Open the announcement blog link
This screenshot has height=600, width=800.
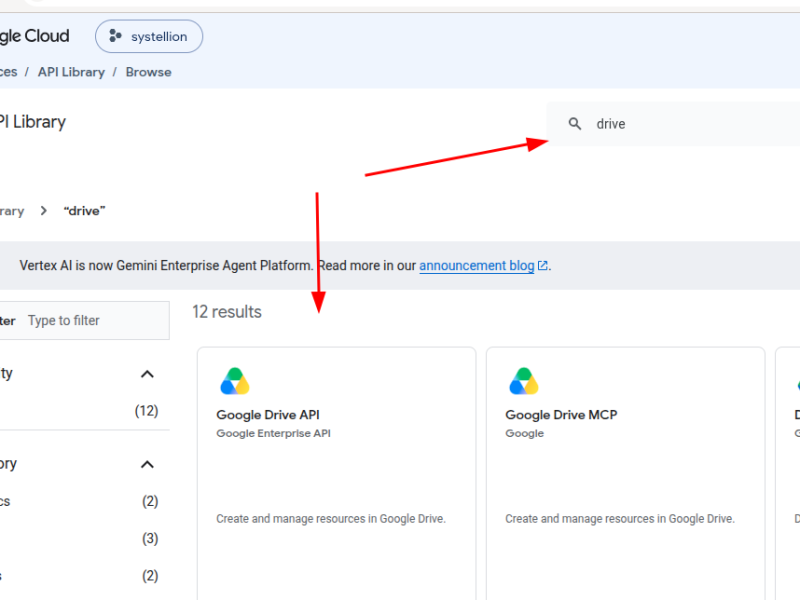(x=477, y=266)
